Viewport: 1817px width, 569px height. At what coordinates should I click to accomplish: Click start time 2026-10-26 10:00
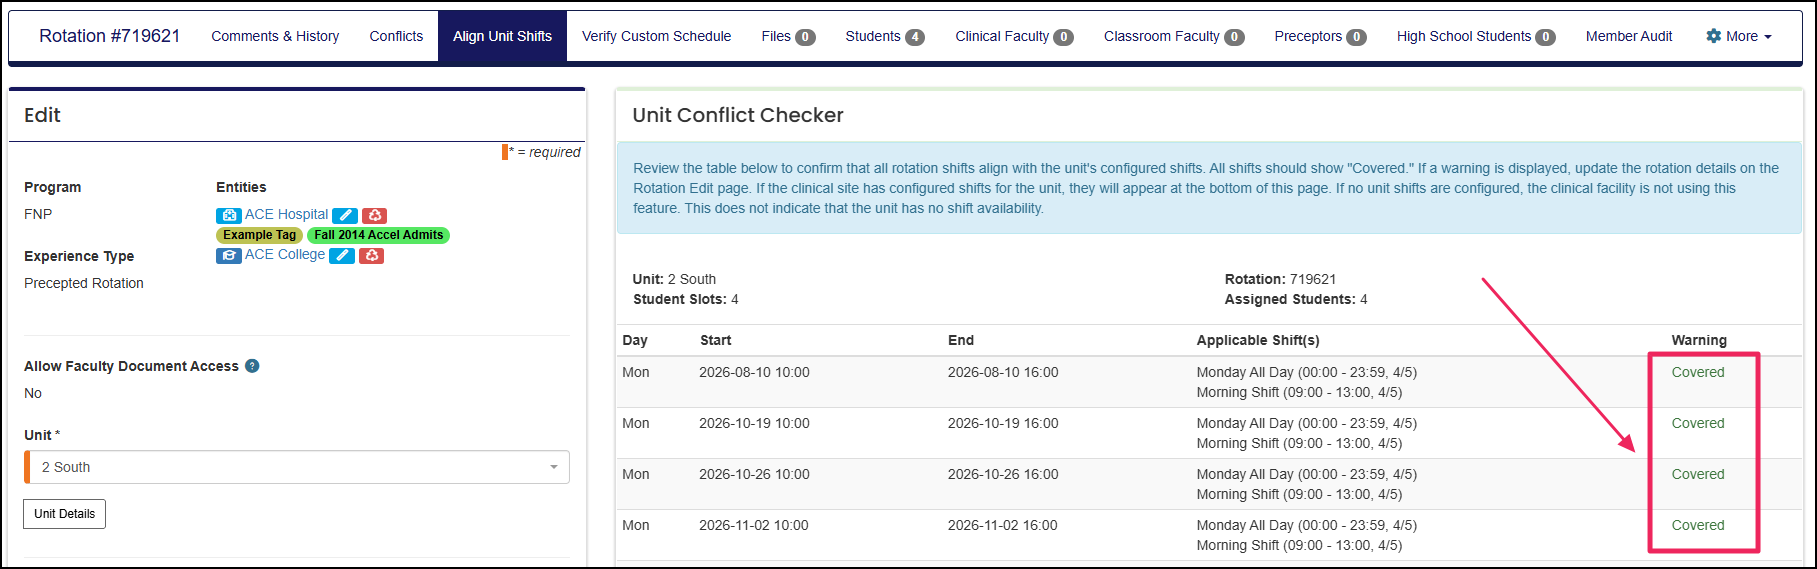point(754,474)
